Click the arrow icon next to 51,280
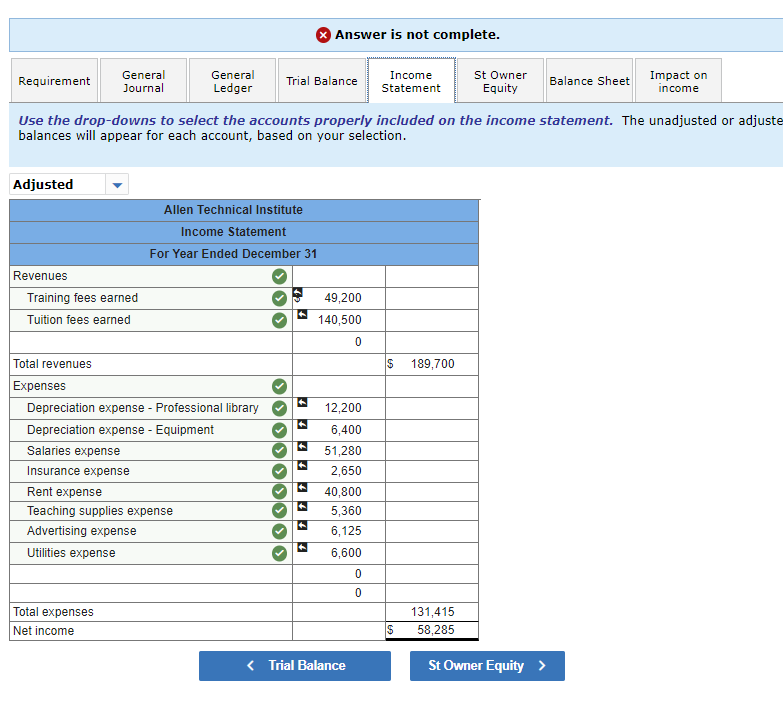783x712 pixels. coord(302,446)
